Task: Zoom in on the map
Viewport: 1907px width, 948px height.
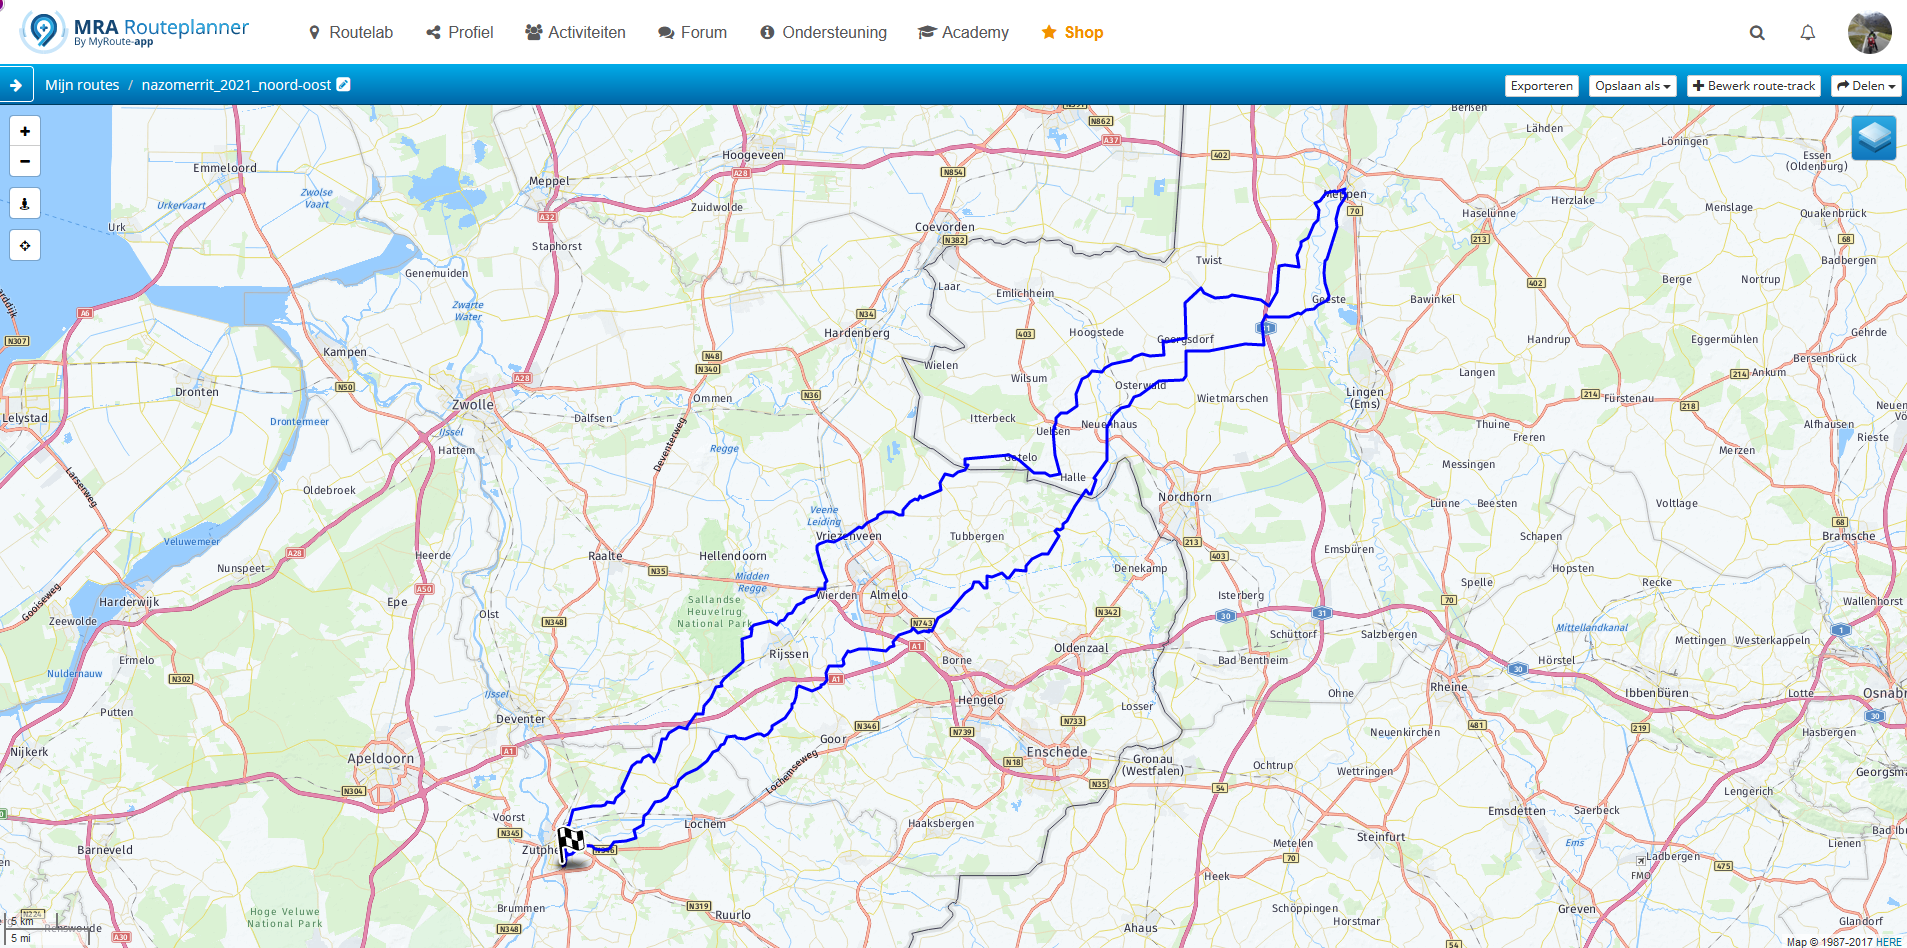Action: 25,131
